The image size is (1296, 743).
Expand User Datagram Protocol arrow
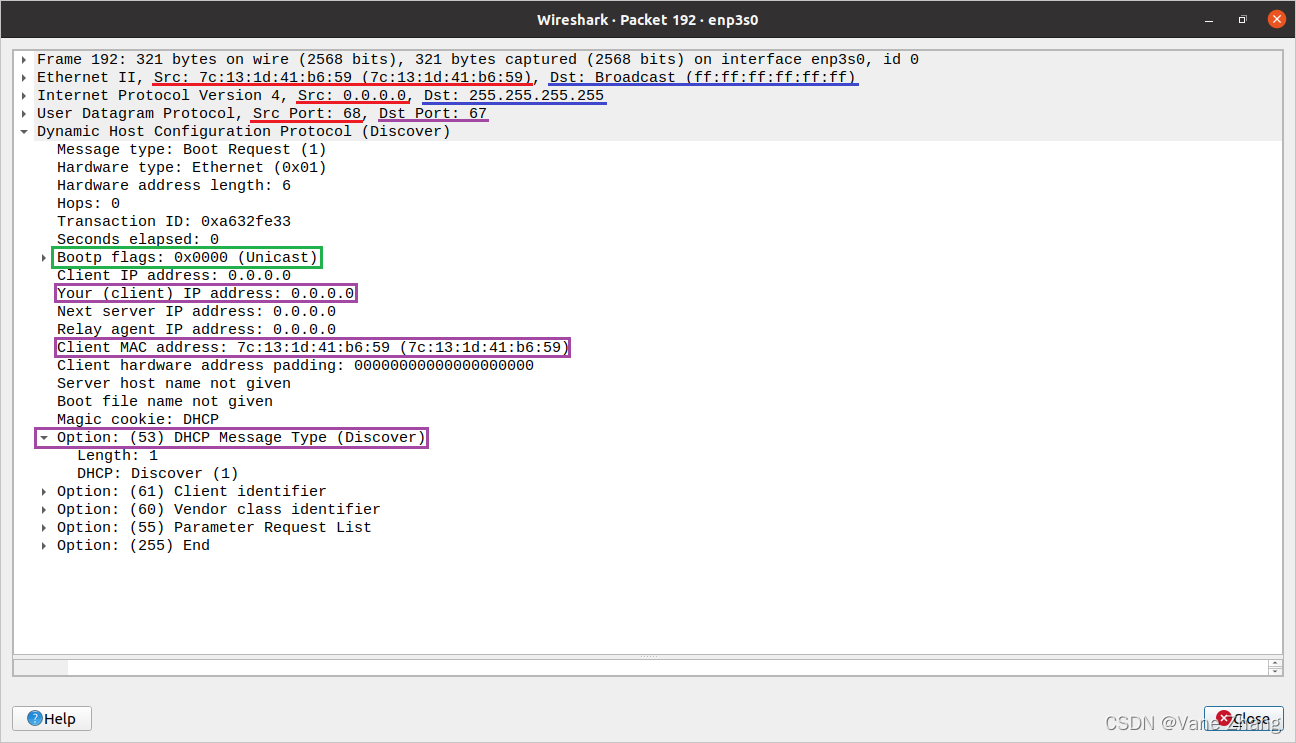point(24,114)
